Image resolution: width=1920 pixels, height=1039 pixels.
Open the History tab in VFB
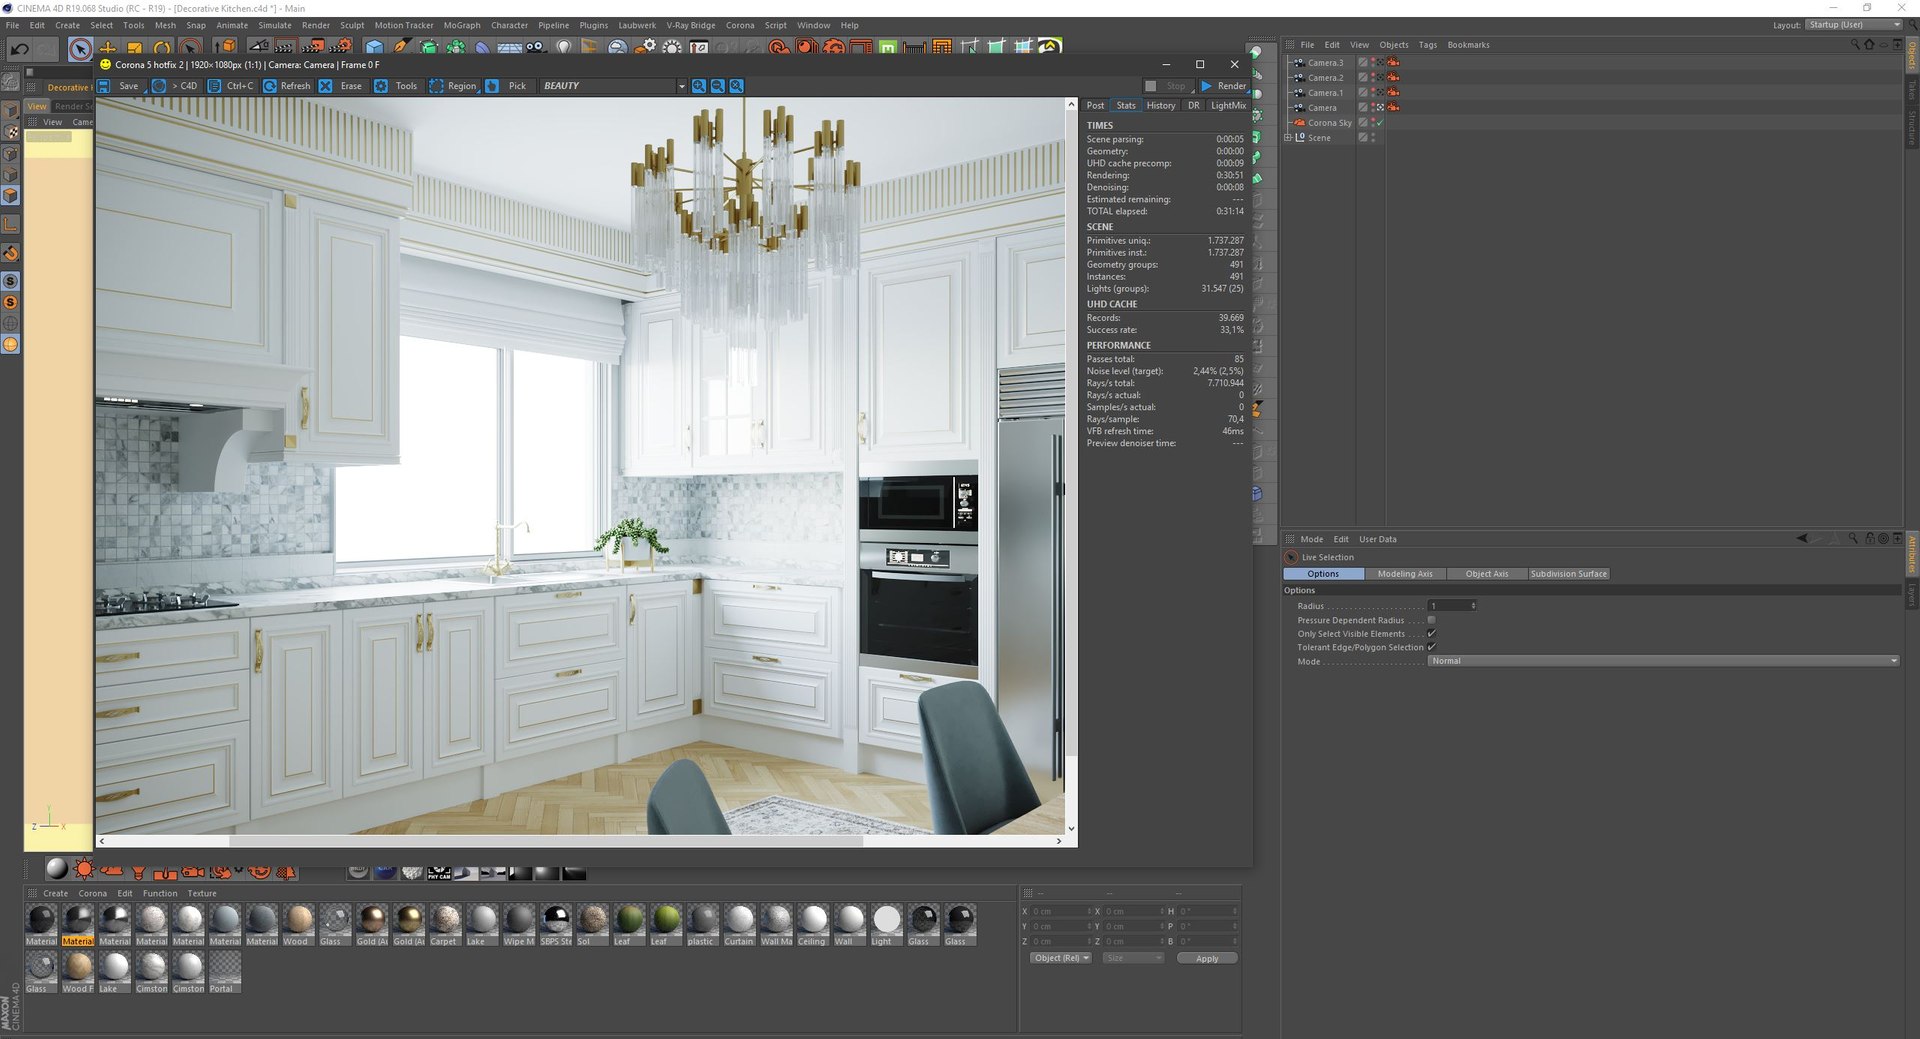1161,105
